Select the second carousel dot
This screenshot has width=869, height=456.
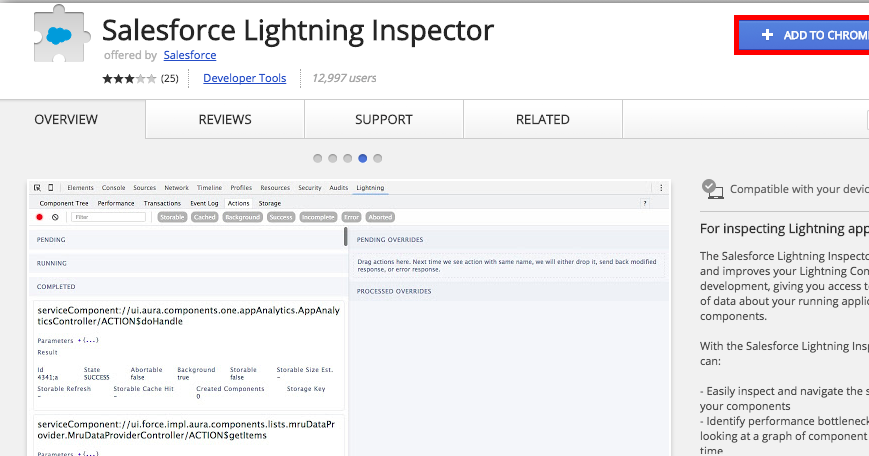click(x=333, y=158)
